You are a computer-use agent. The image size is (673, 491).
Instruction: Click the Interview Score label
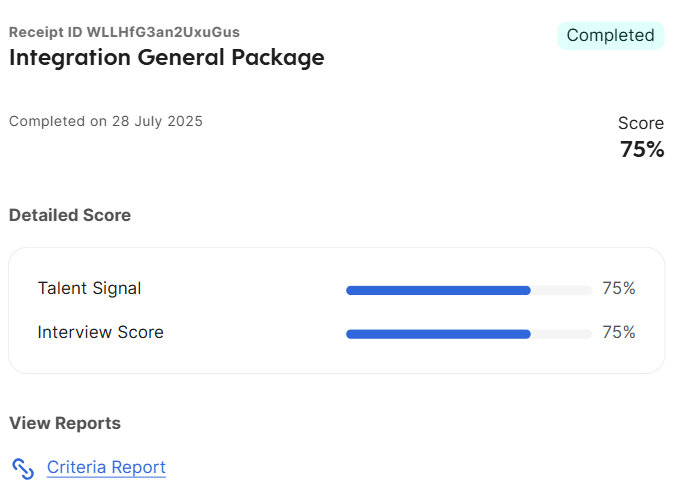[x=100, y=332]
